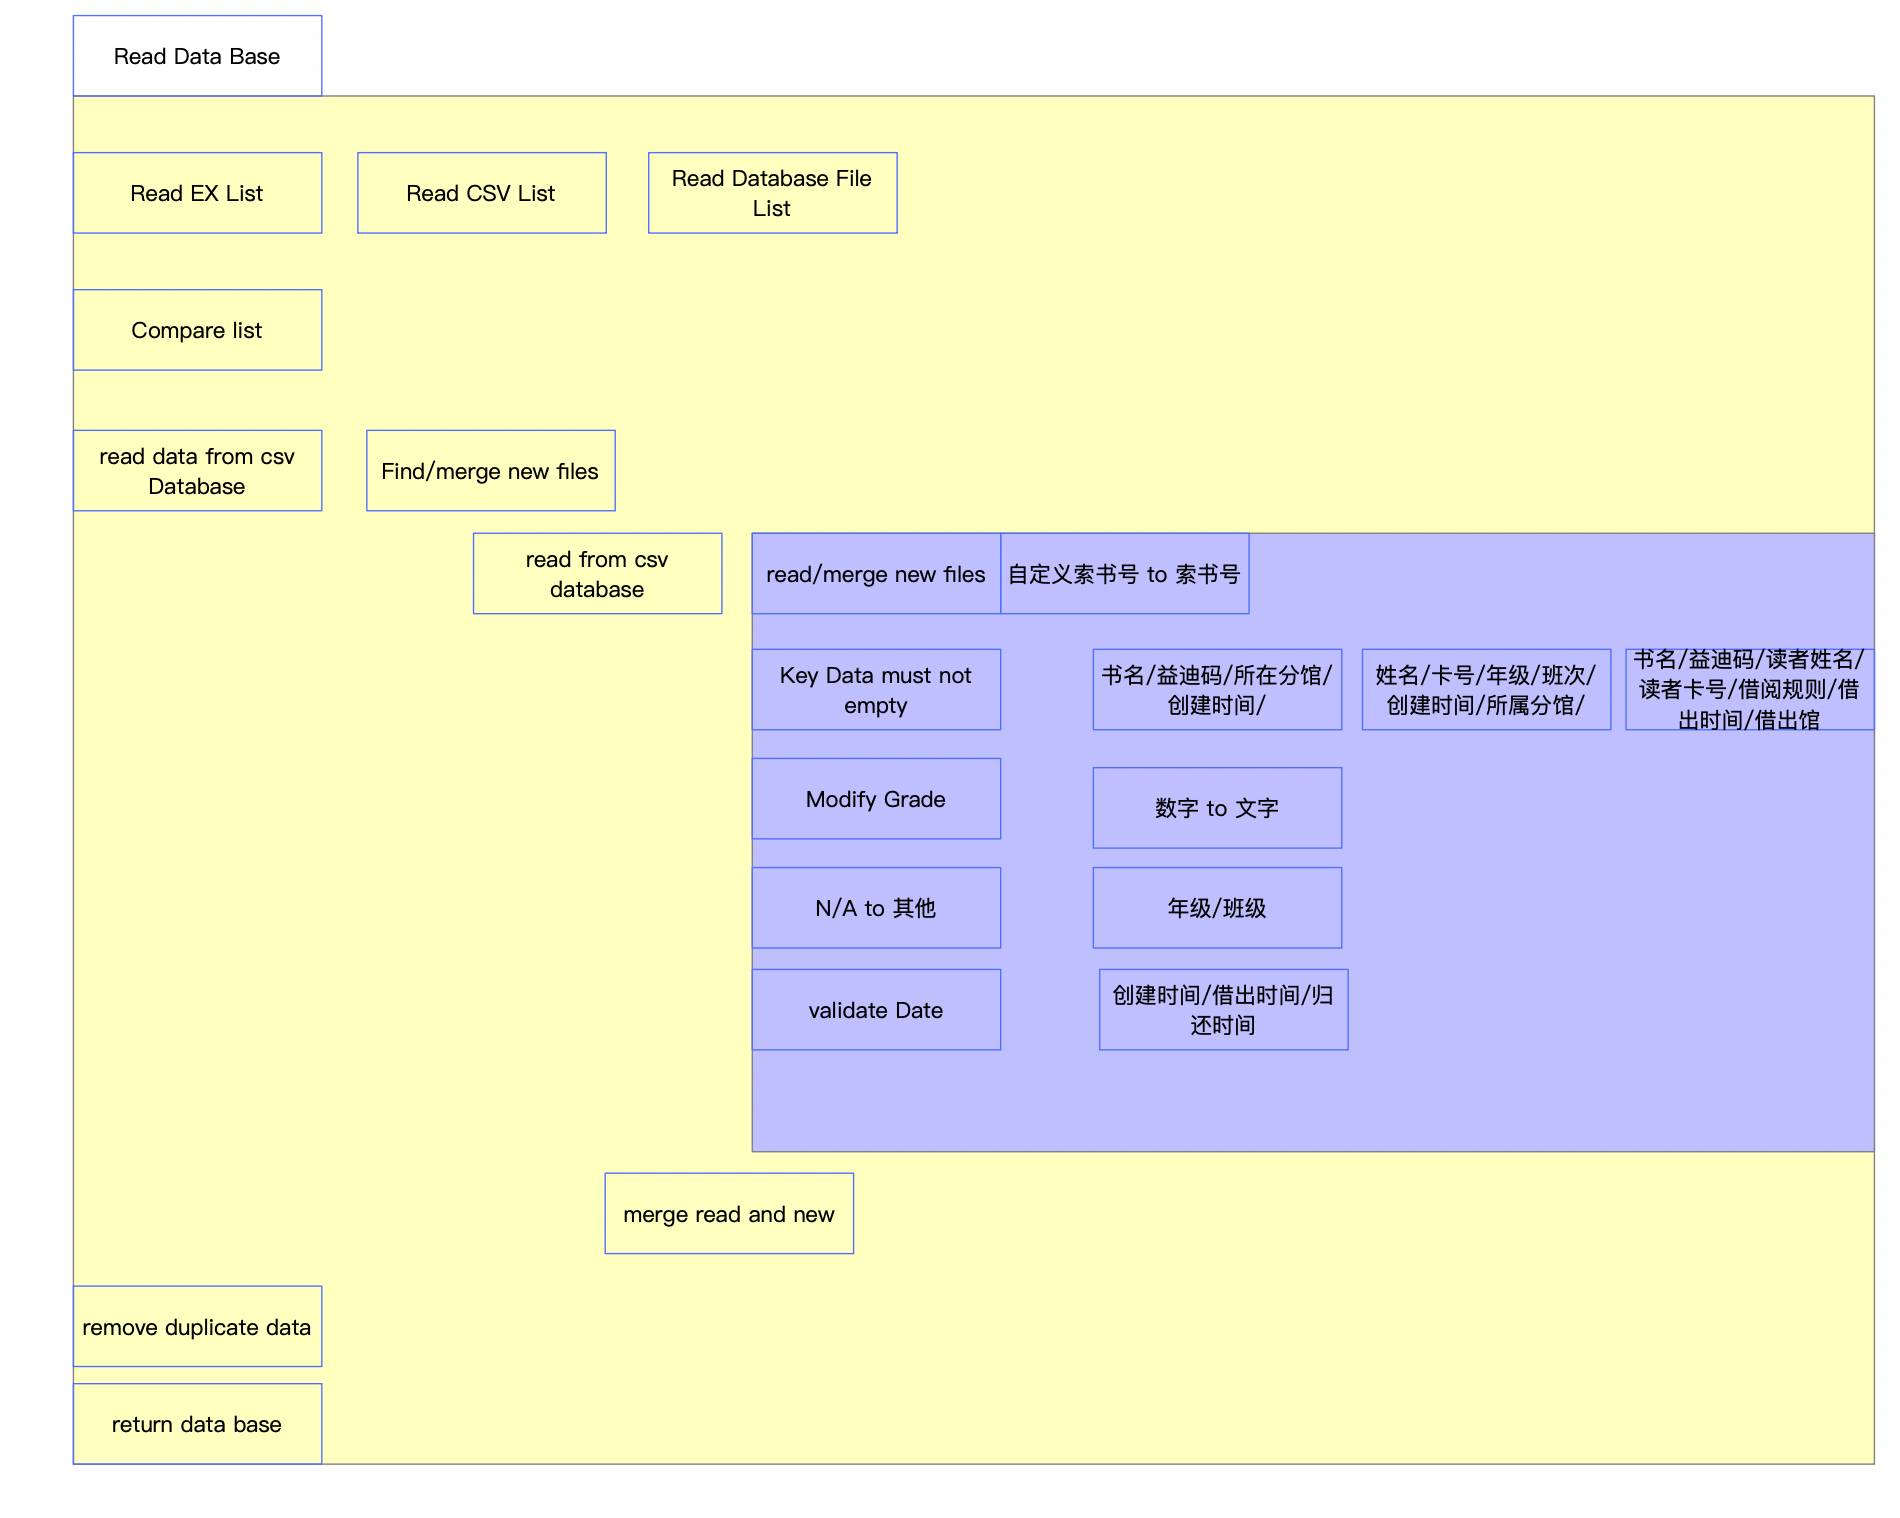The width and height of the screenshot is (1900, 1518).
Task: Select the Find/merge new files box
Action: [x=490, y=471]
